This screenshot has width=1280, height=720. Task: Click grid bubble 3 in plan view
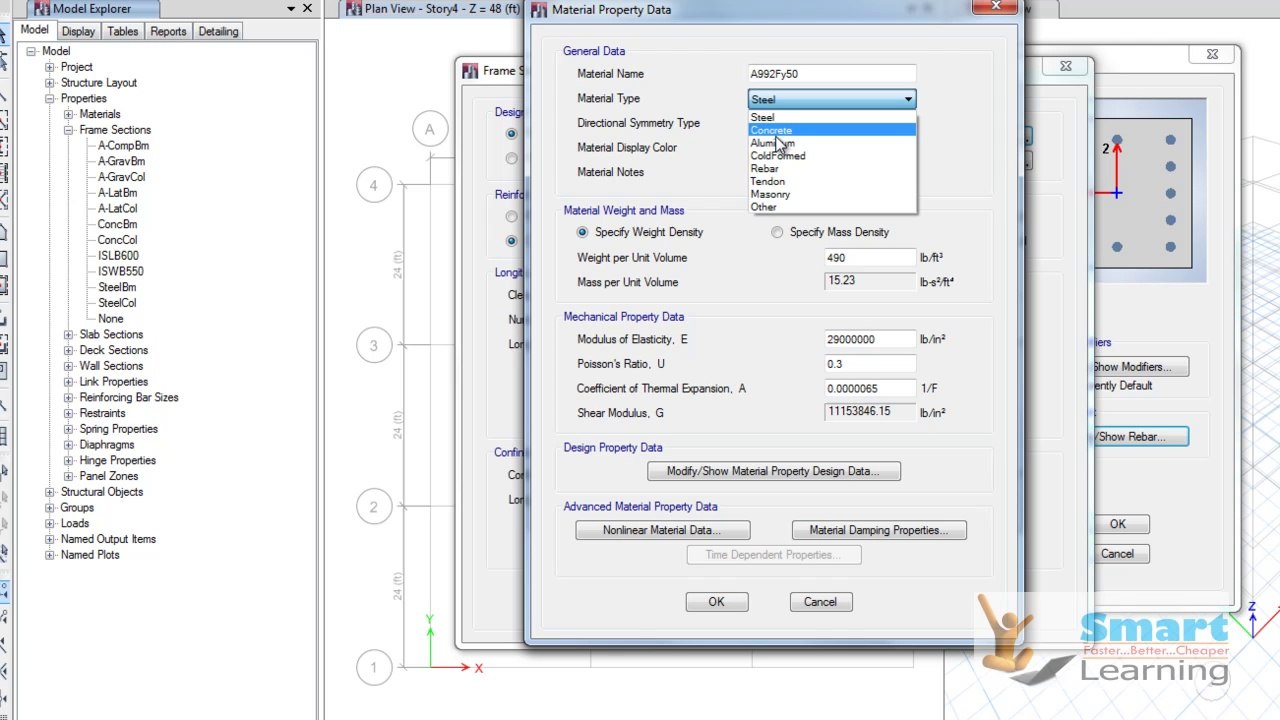[x=374, y=346]
